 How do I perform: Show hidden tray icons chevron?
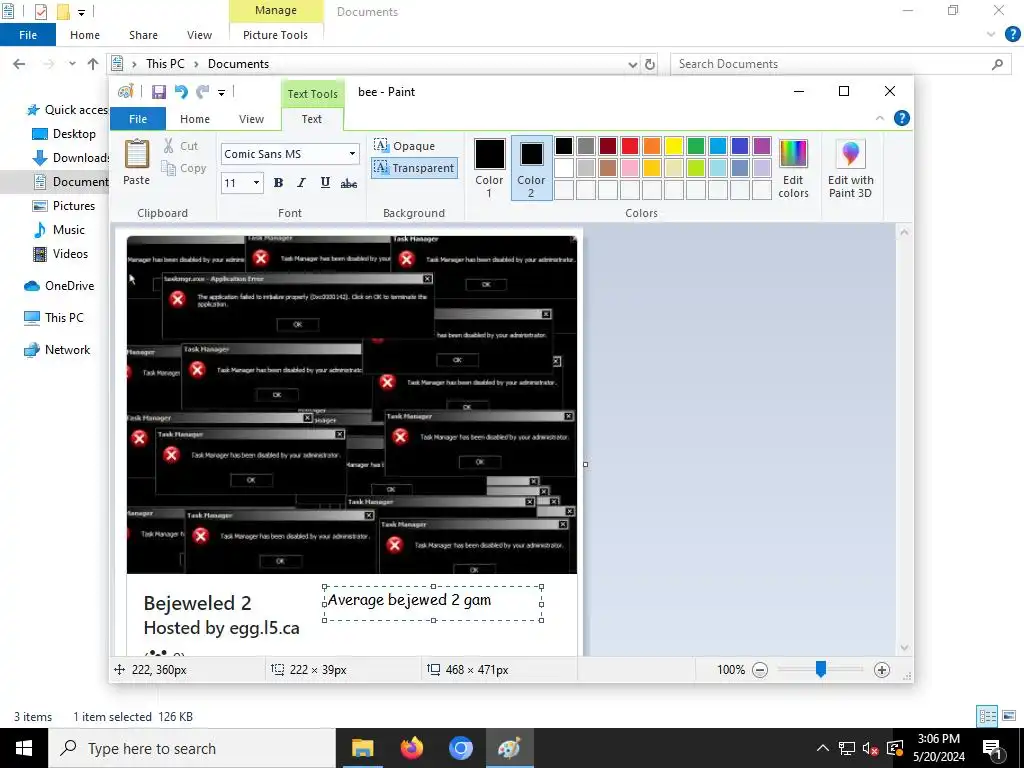coord(823,748)
